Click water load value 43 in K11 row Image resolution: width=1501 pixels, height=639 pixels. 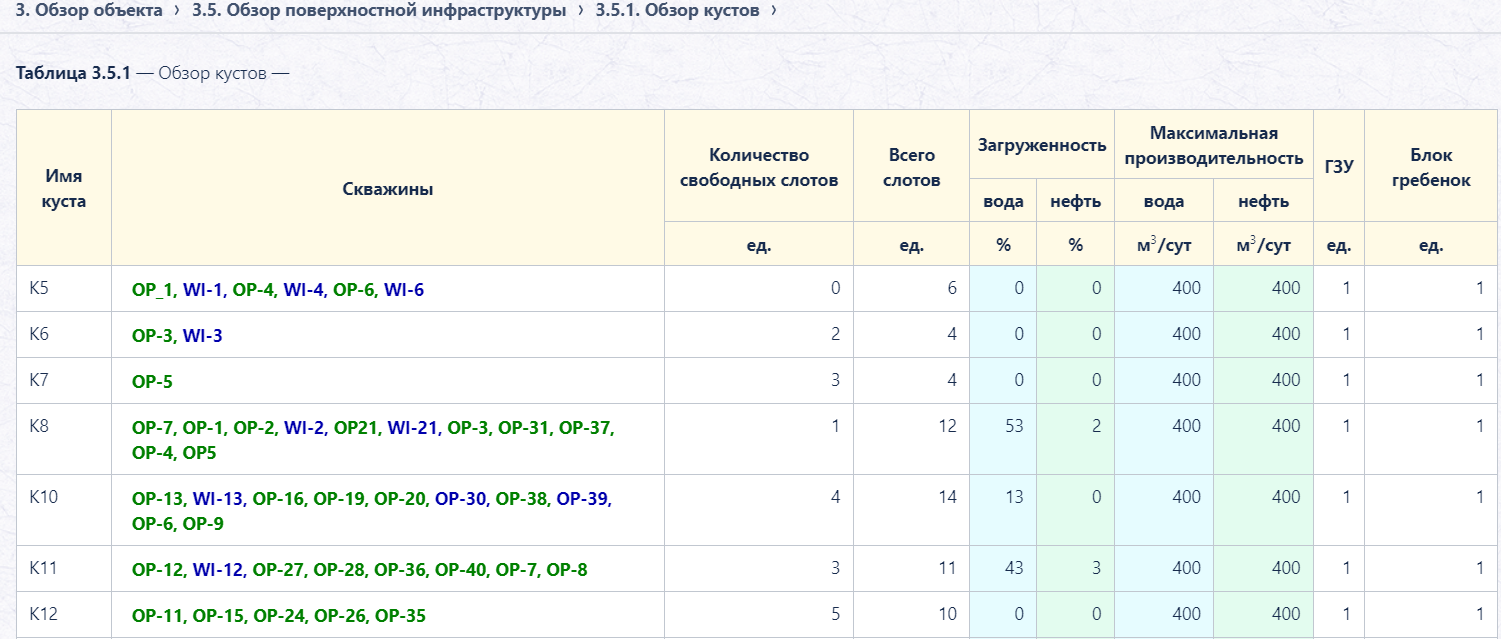[x=1013, y=569]
